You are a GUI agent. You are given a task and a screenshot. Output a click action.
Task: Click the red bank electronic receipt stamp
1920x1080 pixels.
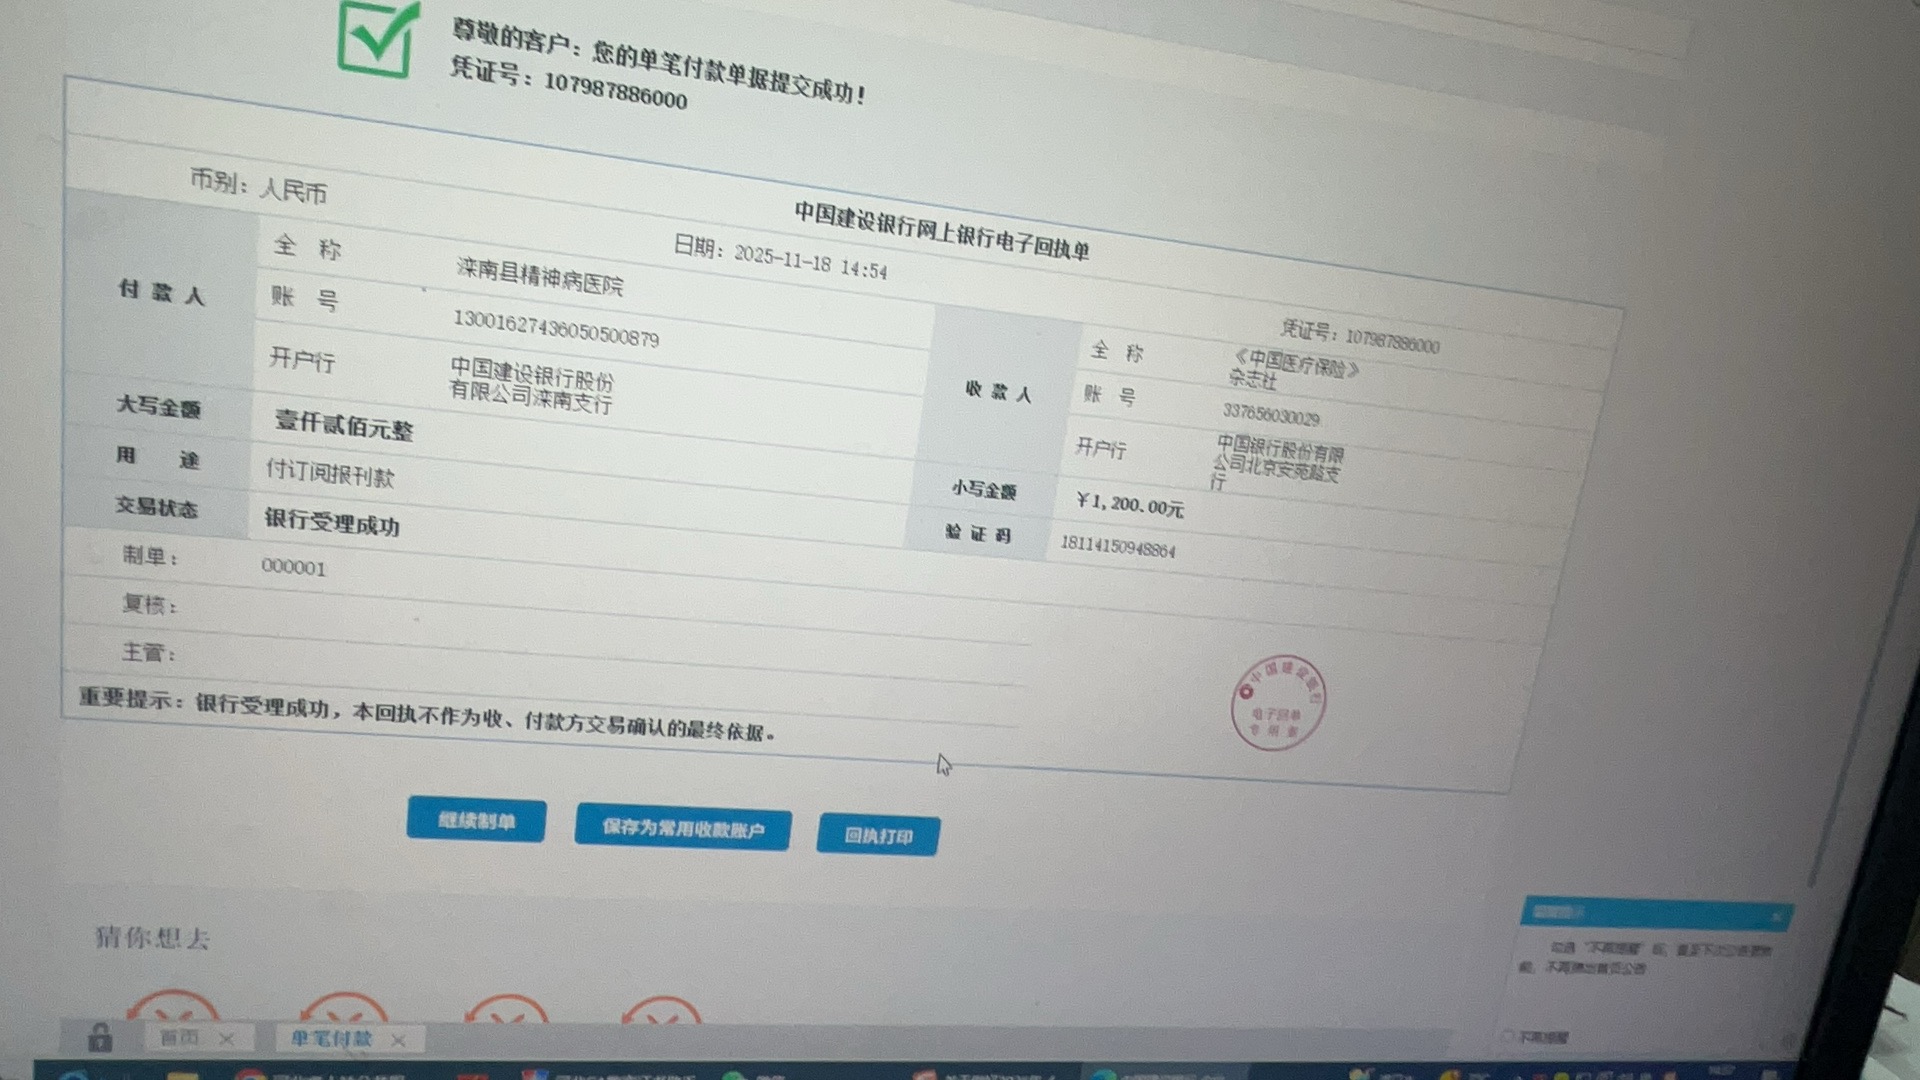click(x=1277, y=703)
